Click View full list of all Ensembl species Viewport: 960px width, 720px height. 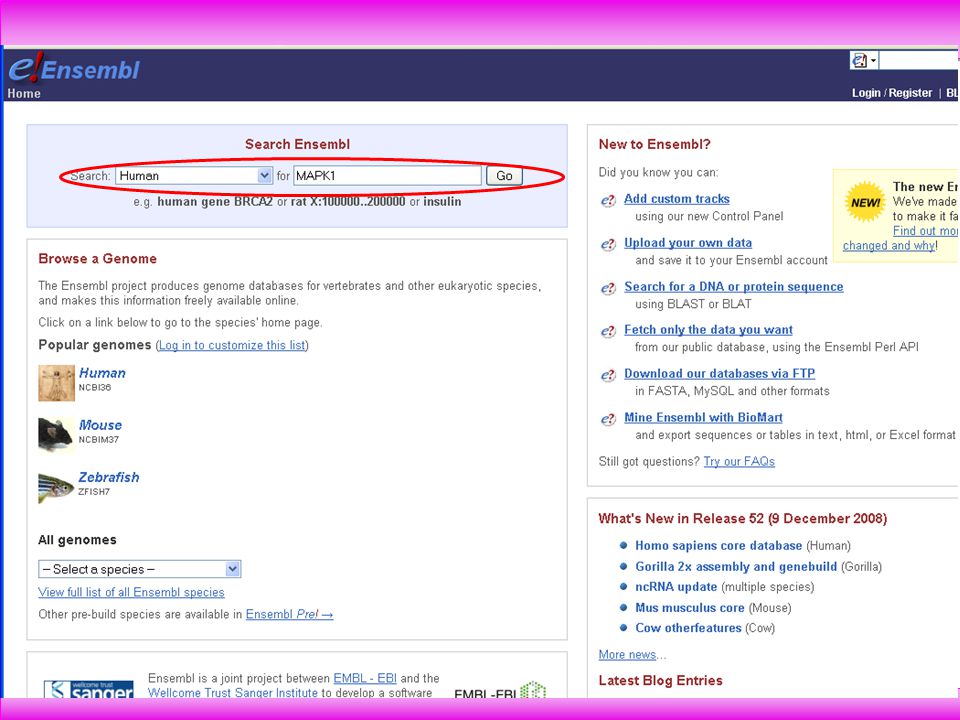pos(131,592)
